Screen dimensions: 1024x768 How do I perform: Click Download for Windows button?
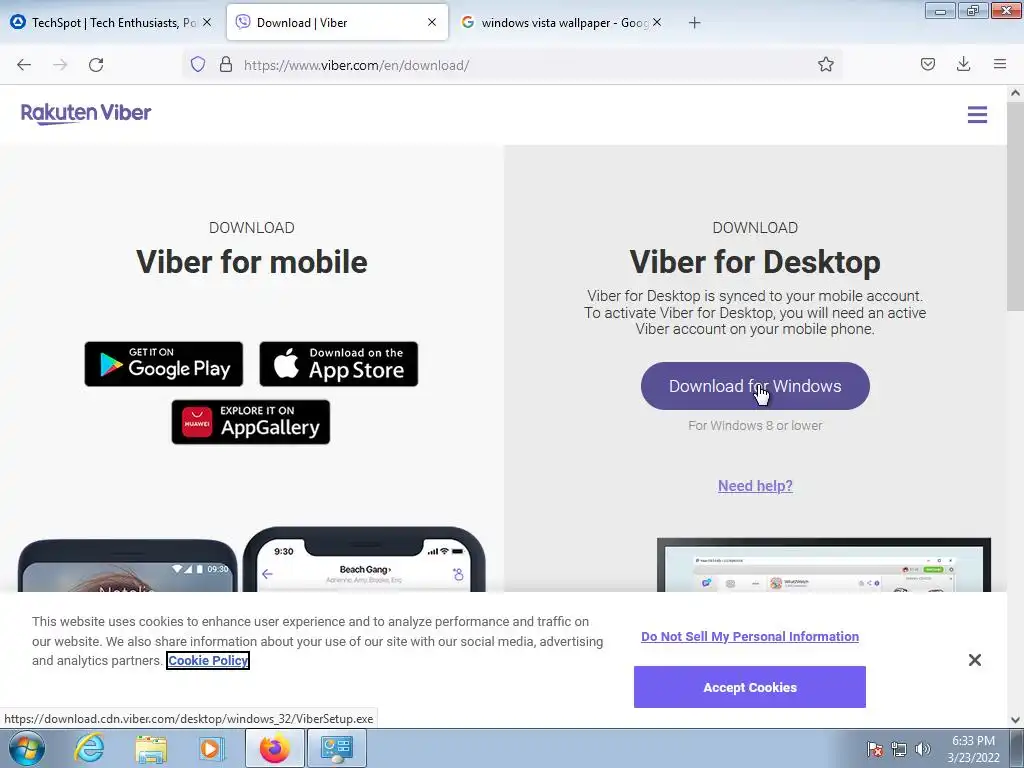pos(755,386)
